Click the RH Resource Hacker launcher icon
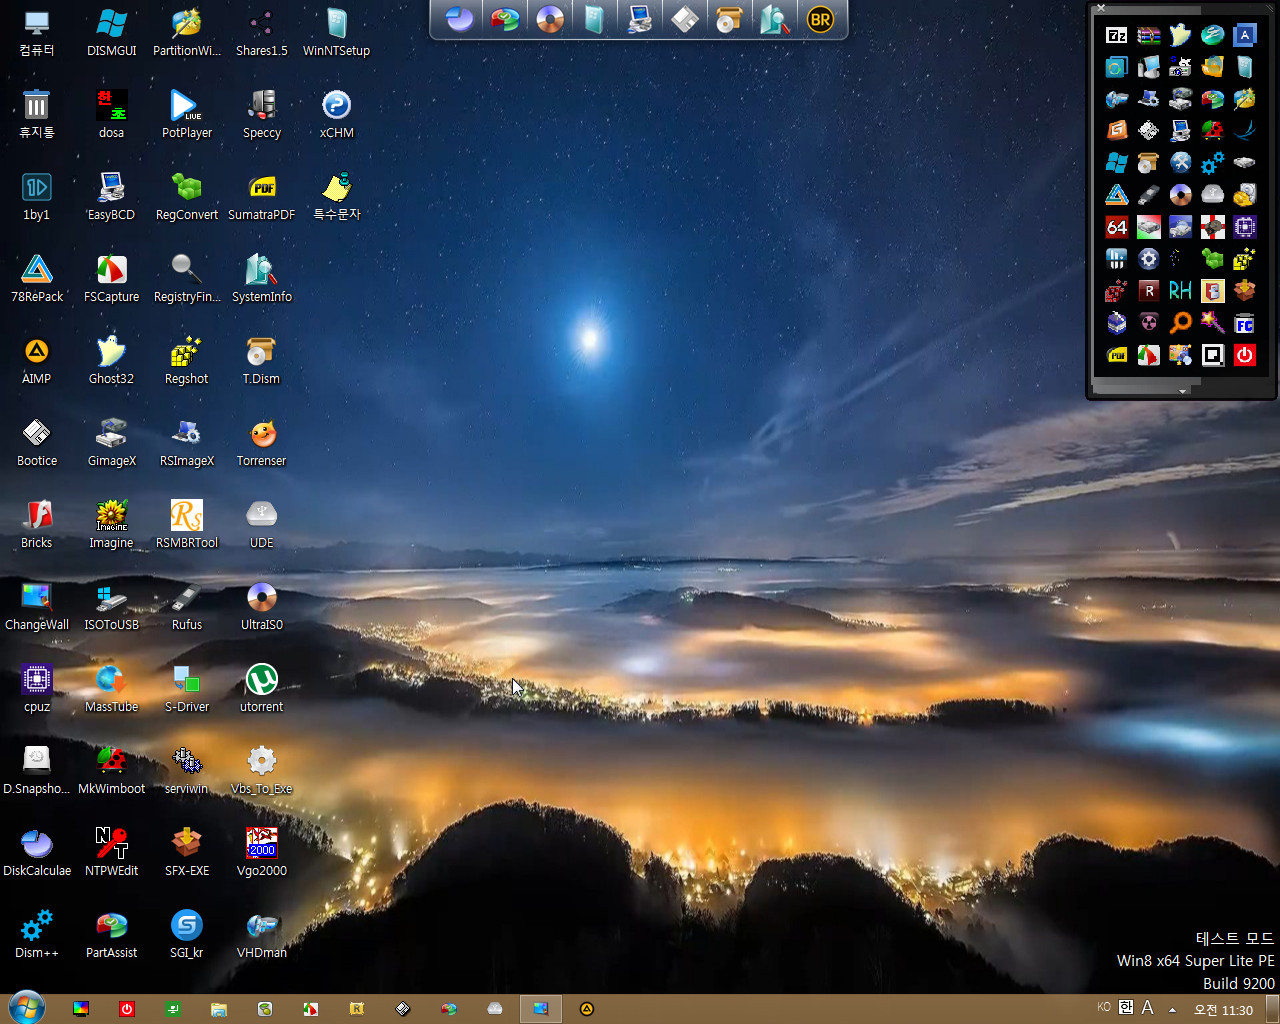Screen dimensions: 1280x1024 tap(1181, 291)
